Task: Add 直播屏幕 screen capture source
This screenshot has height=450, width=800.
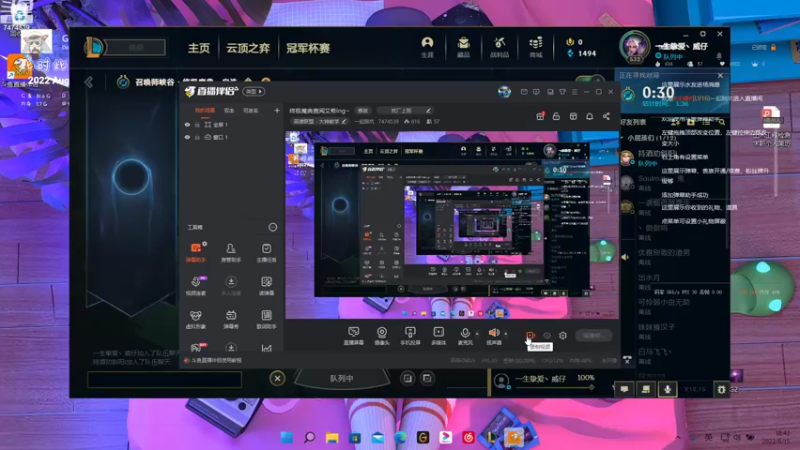Action: tap(354, 336)
